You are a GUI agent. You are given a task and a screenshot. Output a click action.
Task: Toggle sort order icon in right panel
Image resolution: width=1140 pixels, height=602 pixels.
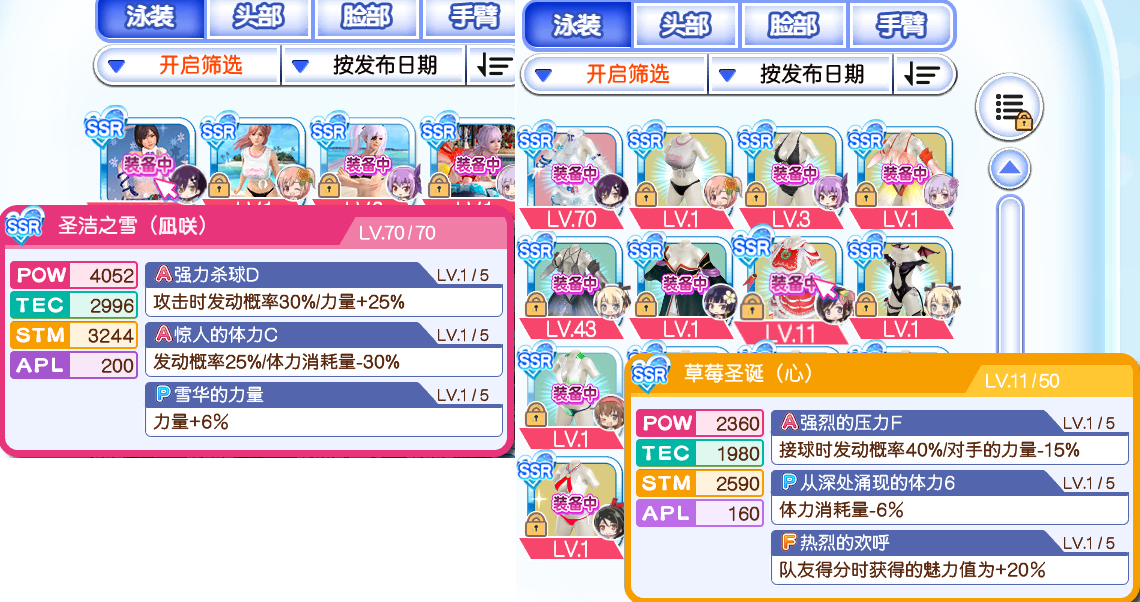pos(922,73)
